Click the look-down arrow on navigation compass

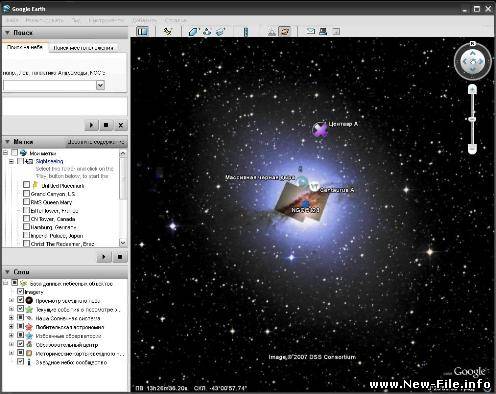tap(473, 70)
